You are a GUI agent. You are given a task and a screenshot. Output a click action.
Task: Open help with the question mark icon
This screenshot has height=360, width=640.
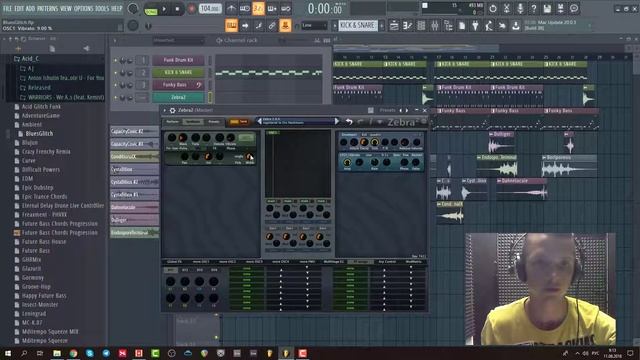[x=533, y=9]
